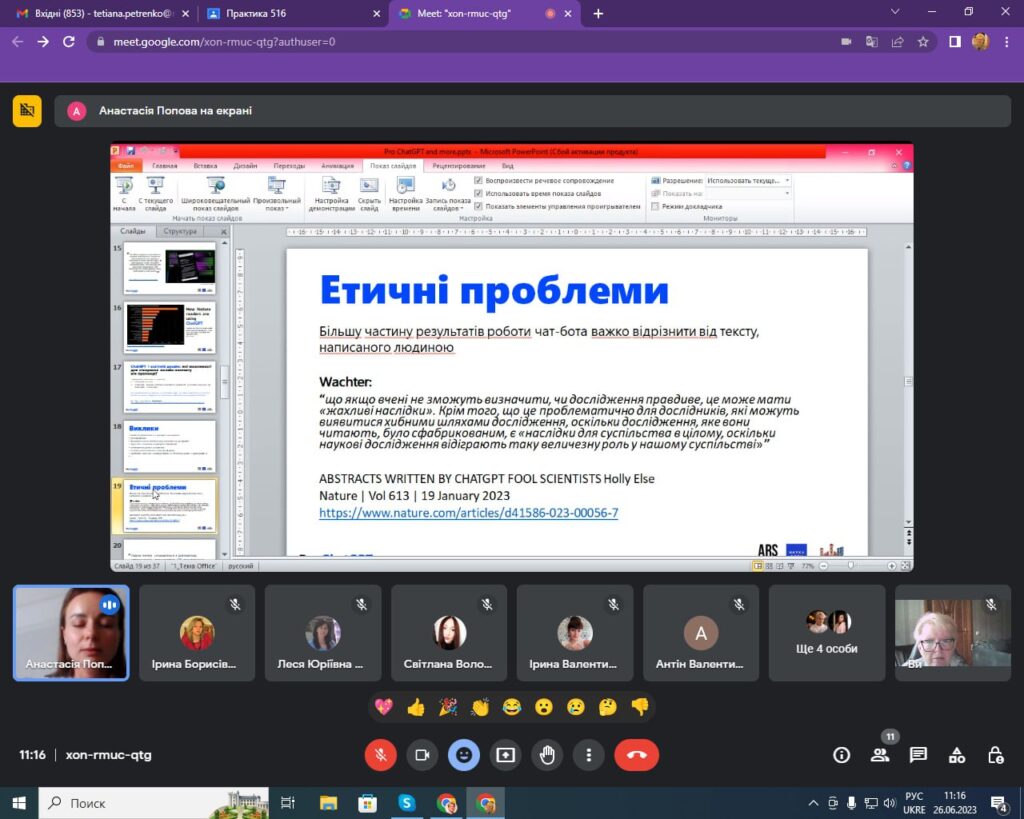Click the Present now button
Viewport: 1024px width, 819px height.
pyautogui.click(x=506, y=755)
